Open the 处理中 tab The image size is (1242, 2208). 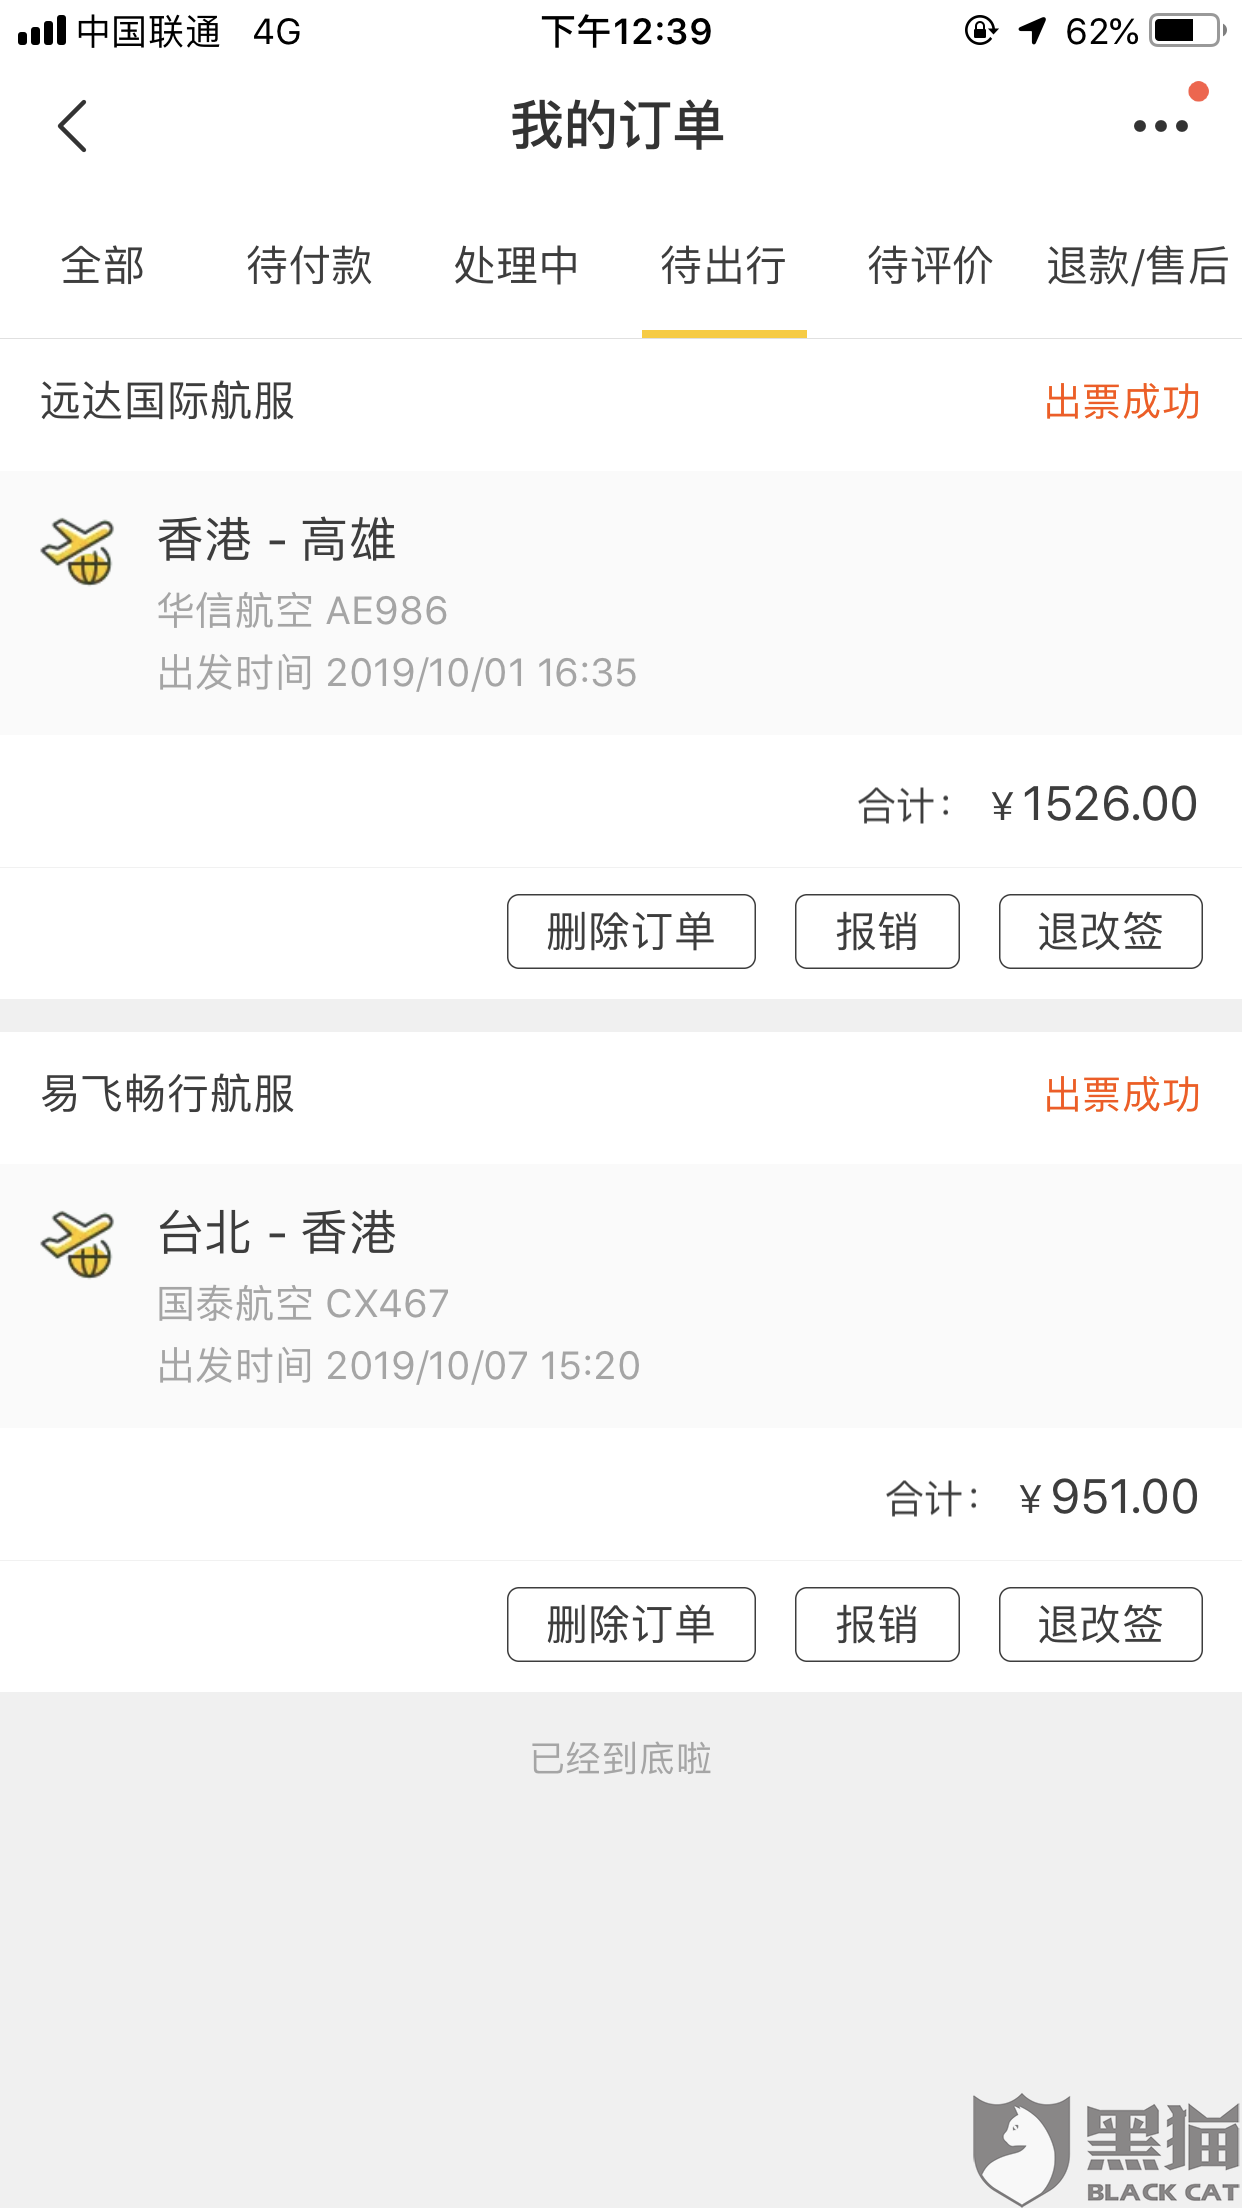(517, 266)
